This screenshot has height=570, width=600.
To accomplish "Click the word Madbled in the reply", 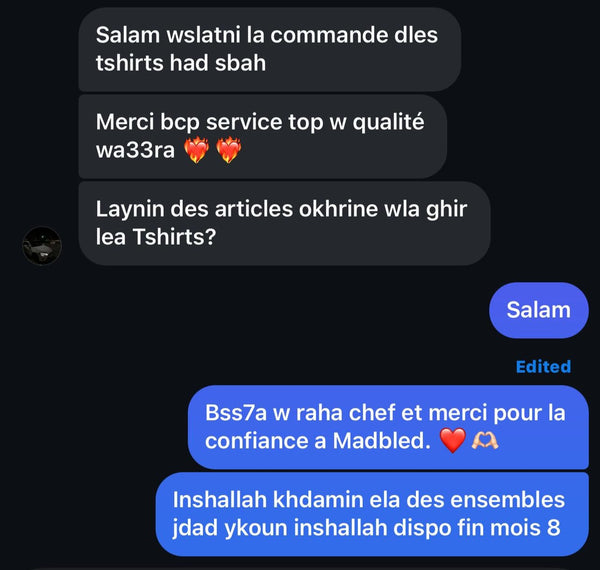I will pyautogui.click(x=382, y=441).
